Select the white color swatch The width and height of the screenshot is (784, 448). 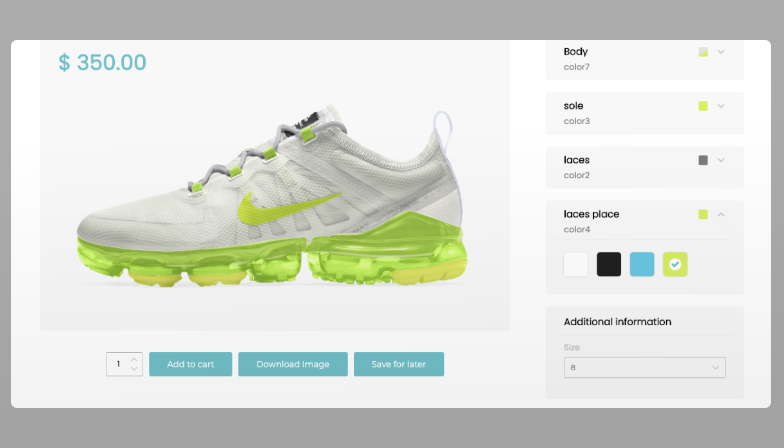(576, 264)
